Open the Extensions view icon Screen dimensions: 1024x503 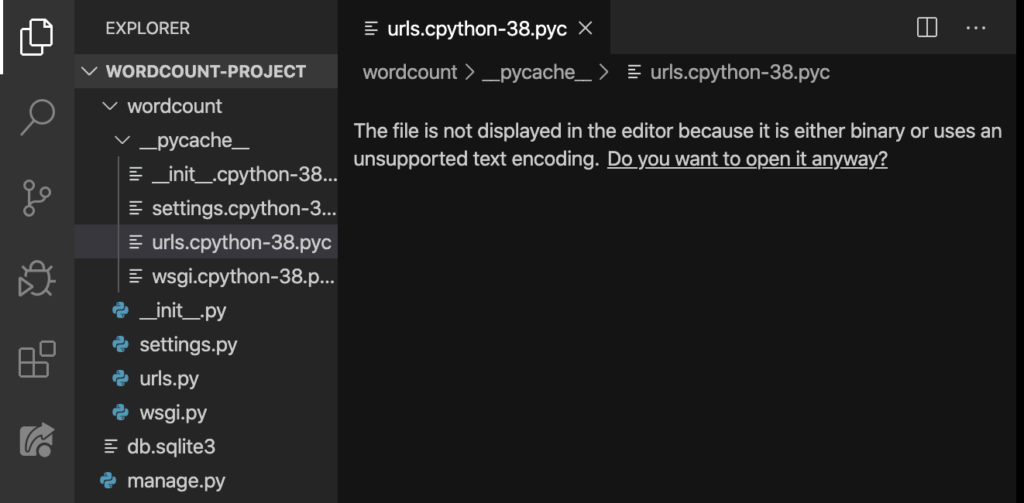click(37, 359)
